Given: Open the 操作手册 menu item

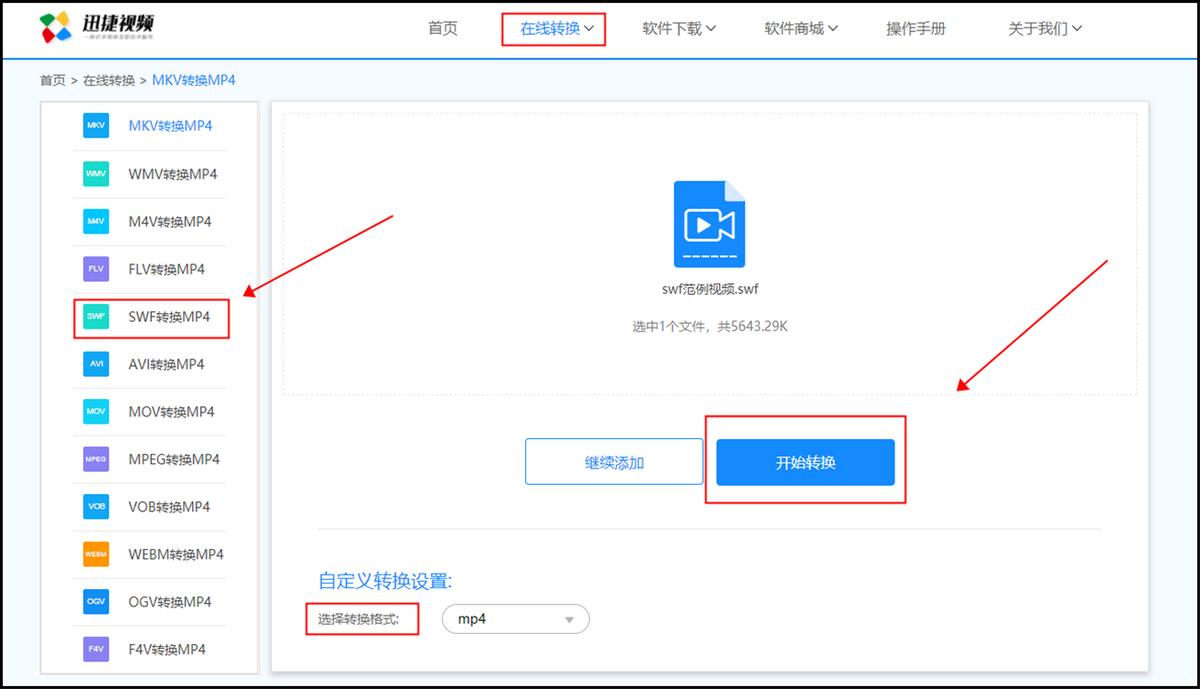Looking at the screenshot, I should 915,28.
